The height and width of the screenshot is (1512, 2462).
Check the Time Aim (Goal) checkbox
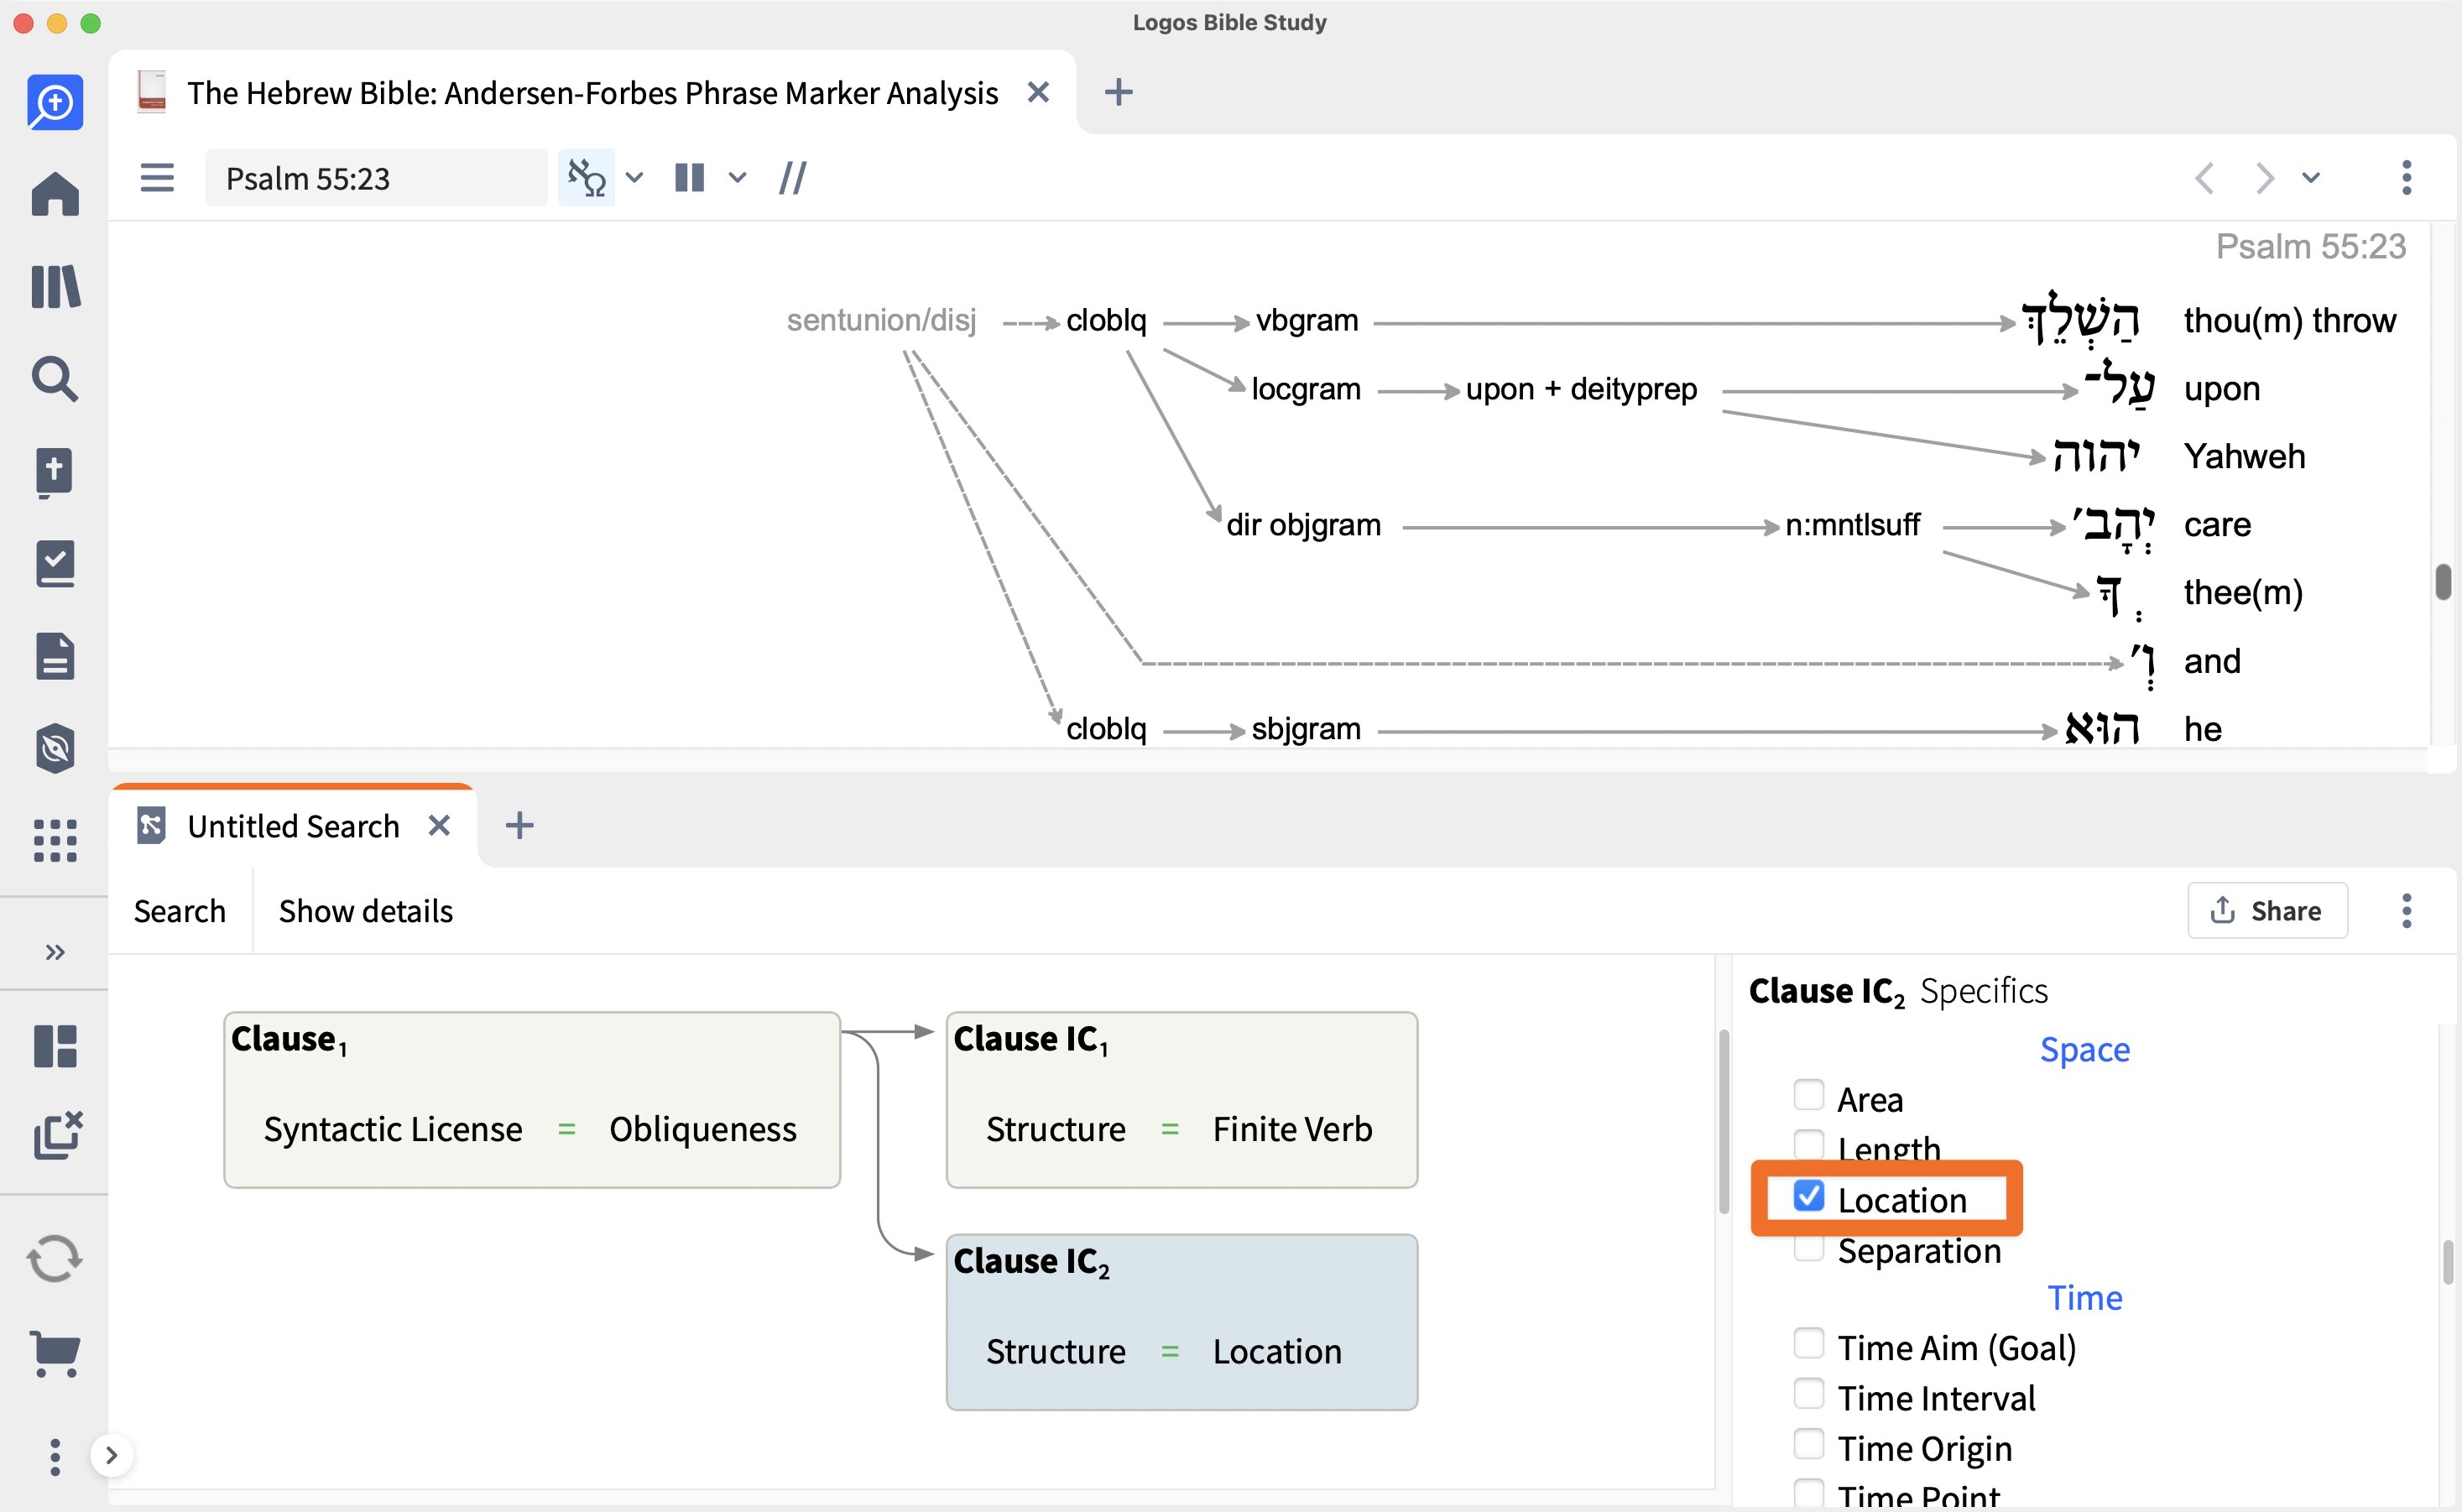[x=1808, y=1344]
